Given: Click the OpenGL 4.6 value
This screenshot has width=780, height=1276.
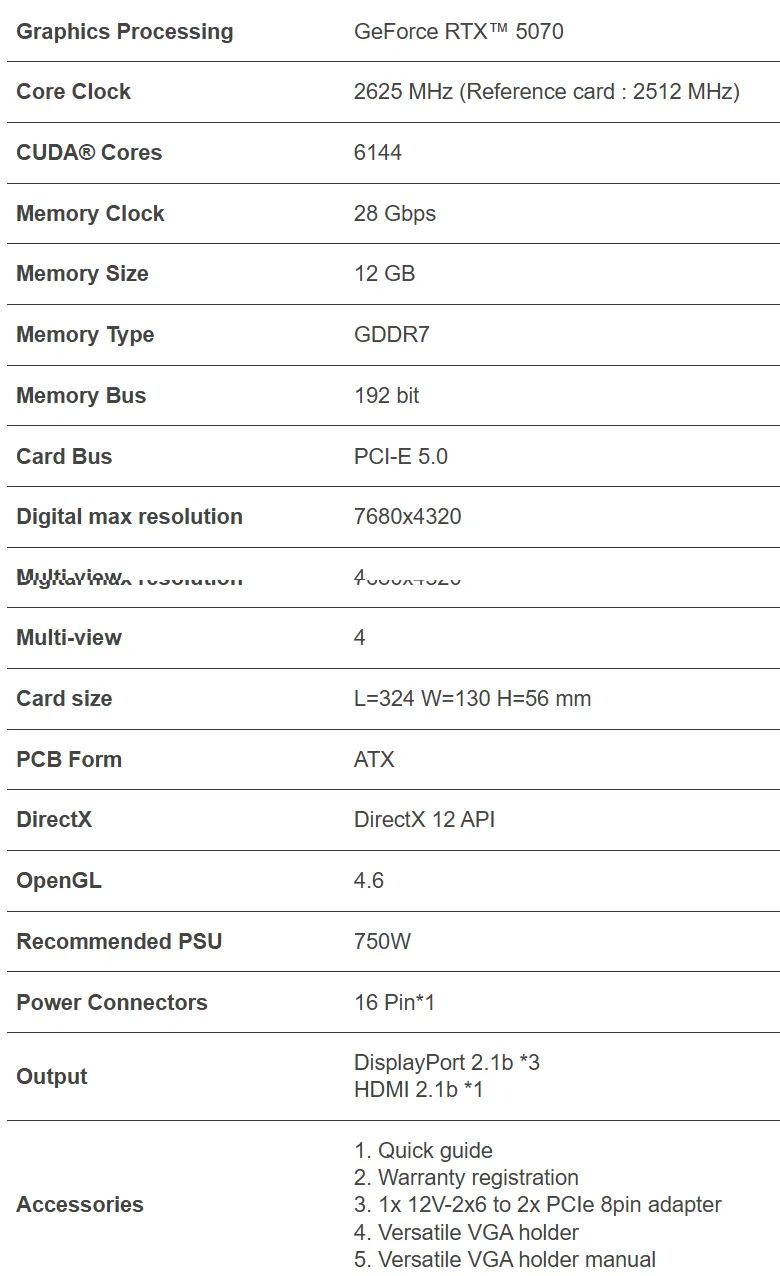Looking at the screenshot, I should 369,881.
